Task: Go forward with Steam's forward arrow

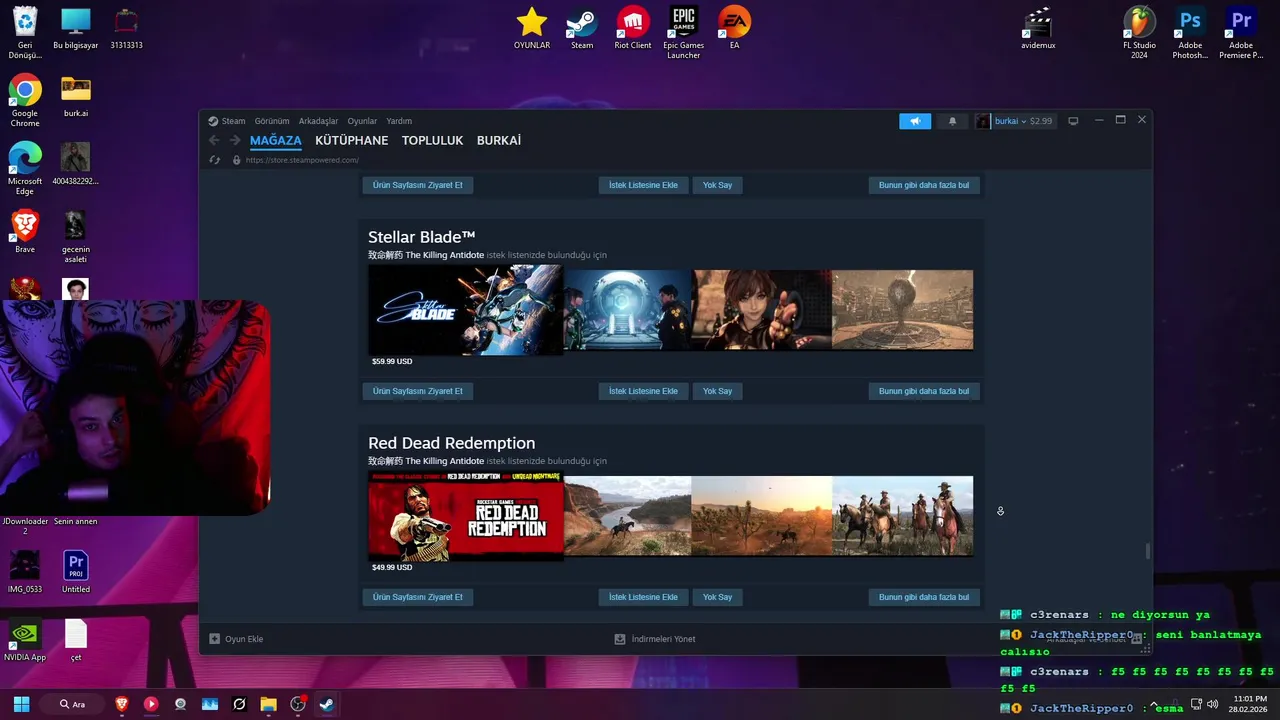Action: [x=235, y=141]
